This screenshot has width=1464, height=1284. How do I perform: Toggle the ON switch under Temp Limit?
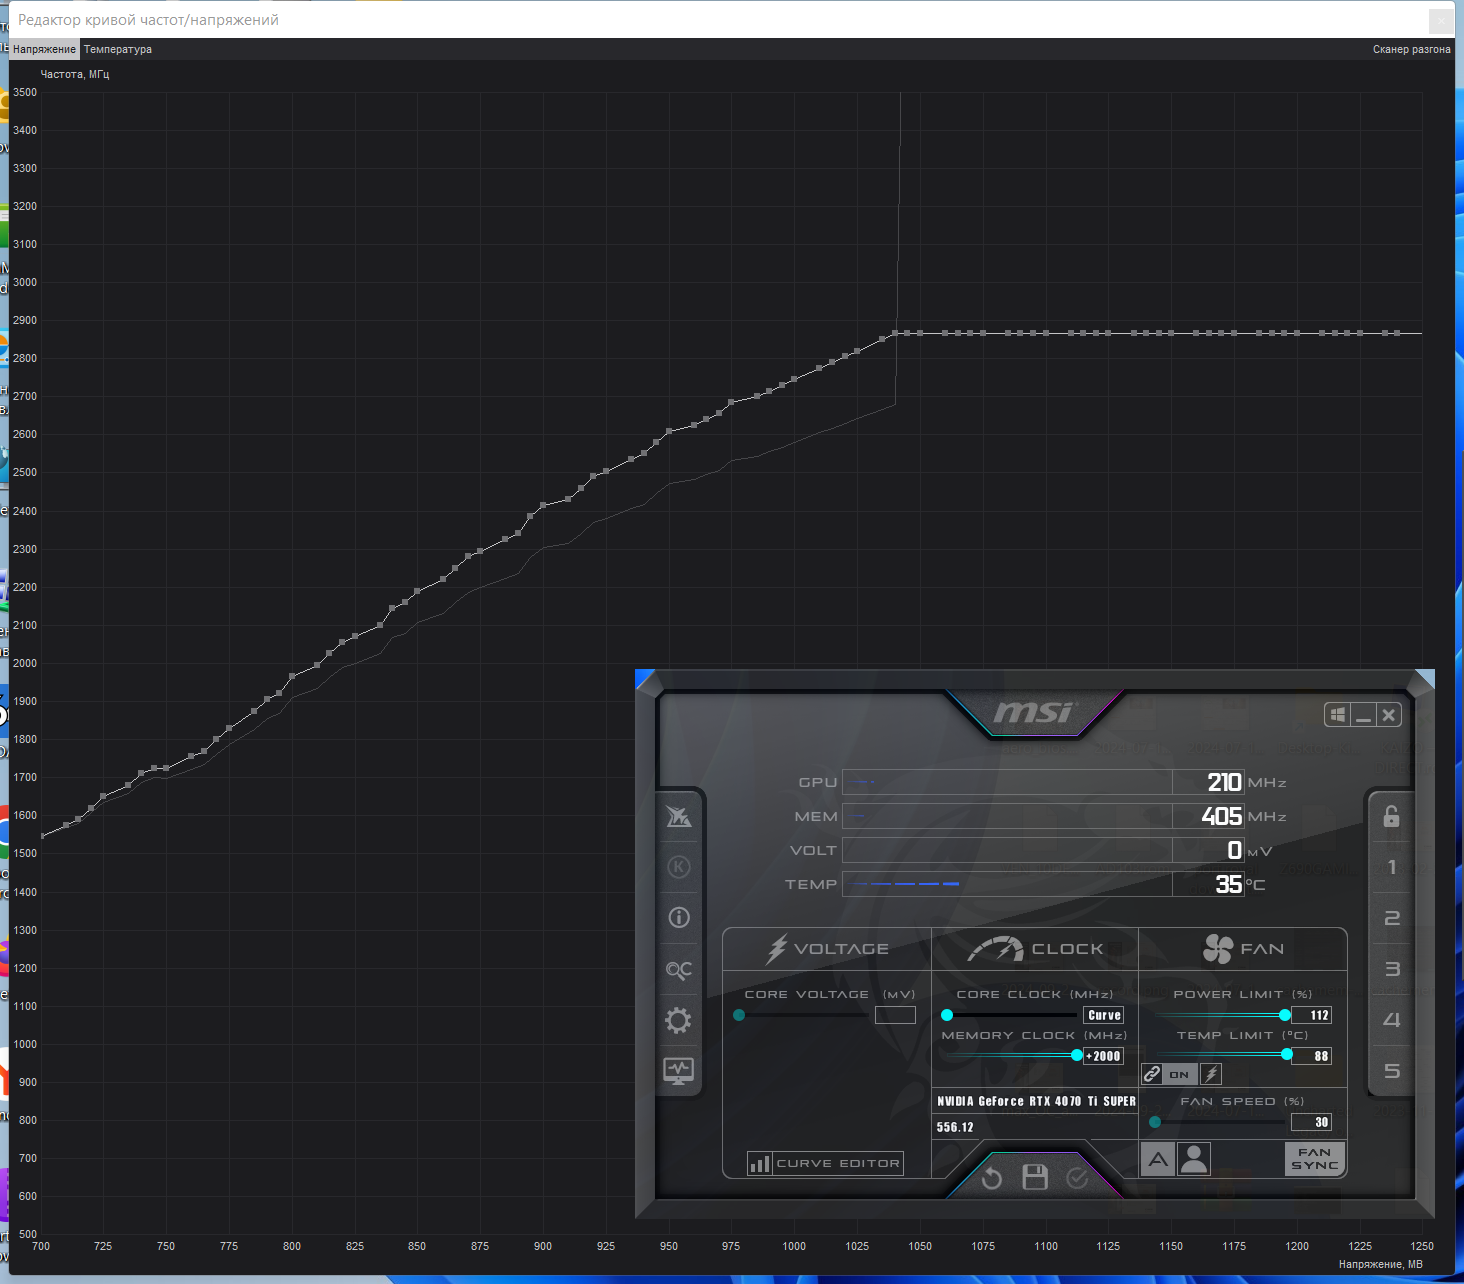[1180, 1074]
